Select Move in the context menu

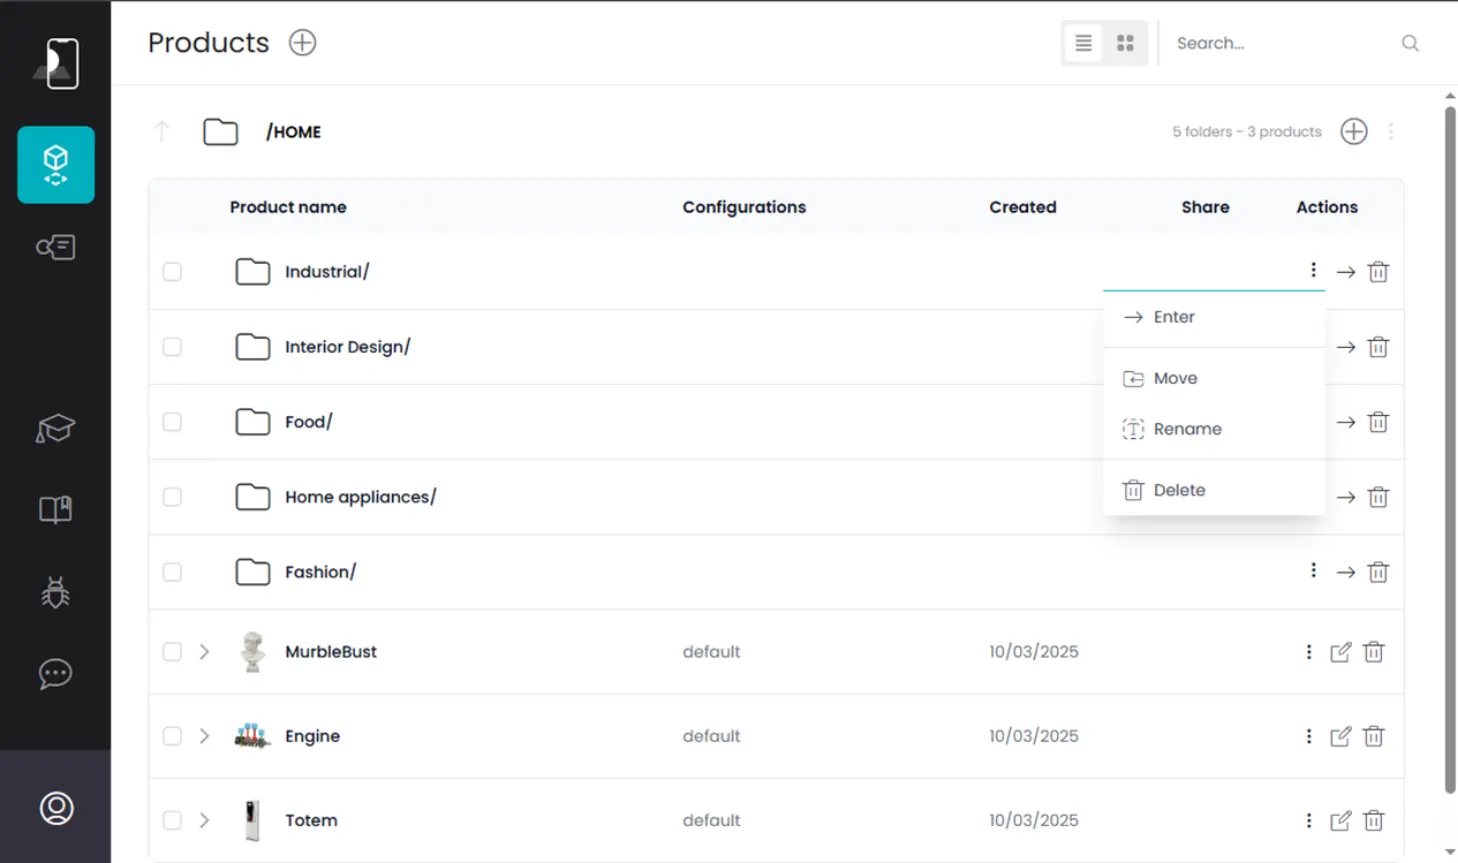[x=1175, y=378]
